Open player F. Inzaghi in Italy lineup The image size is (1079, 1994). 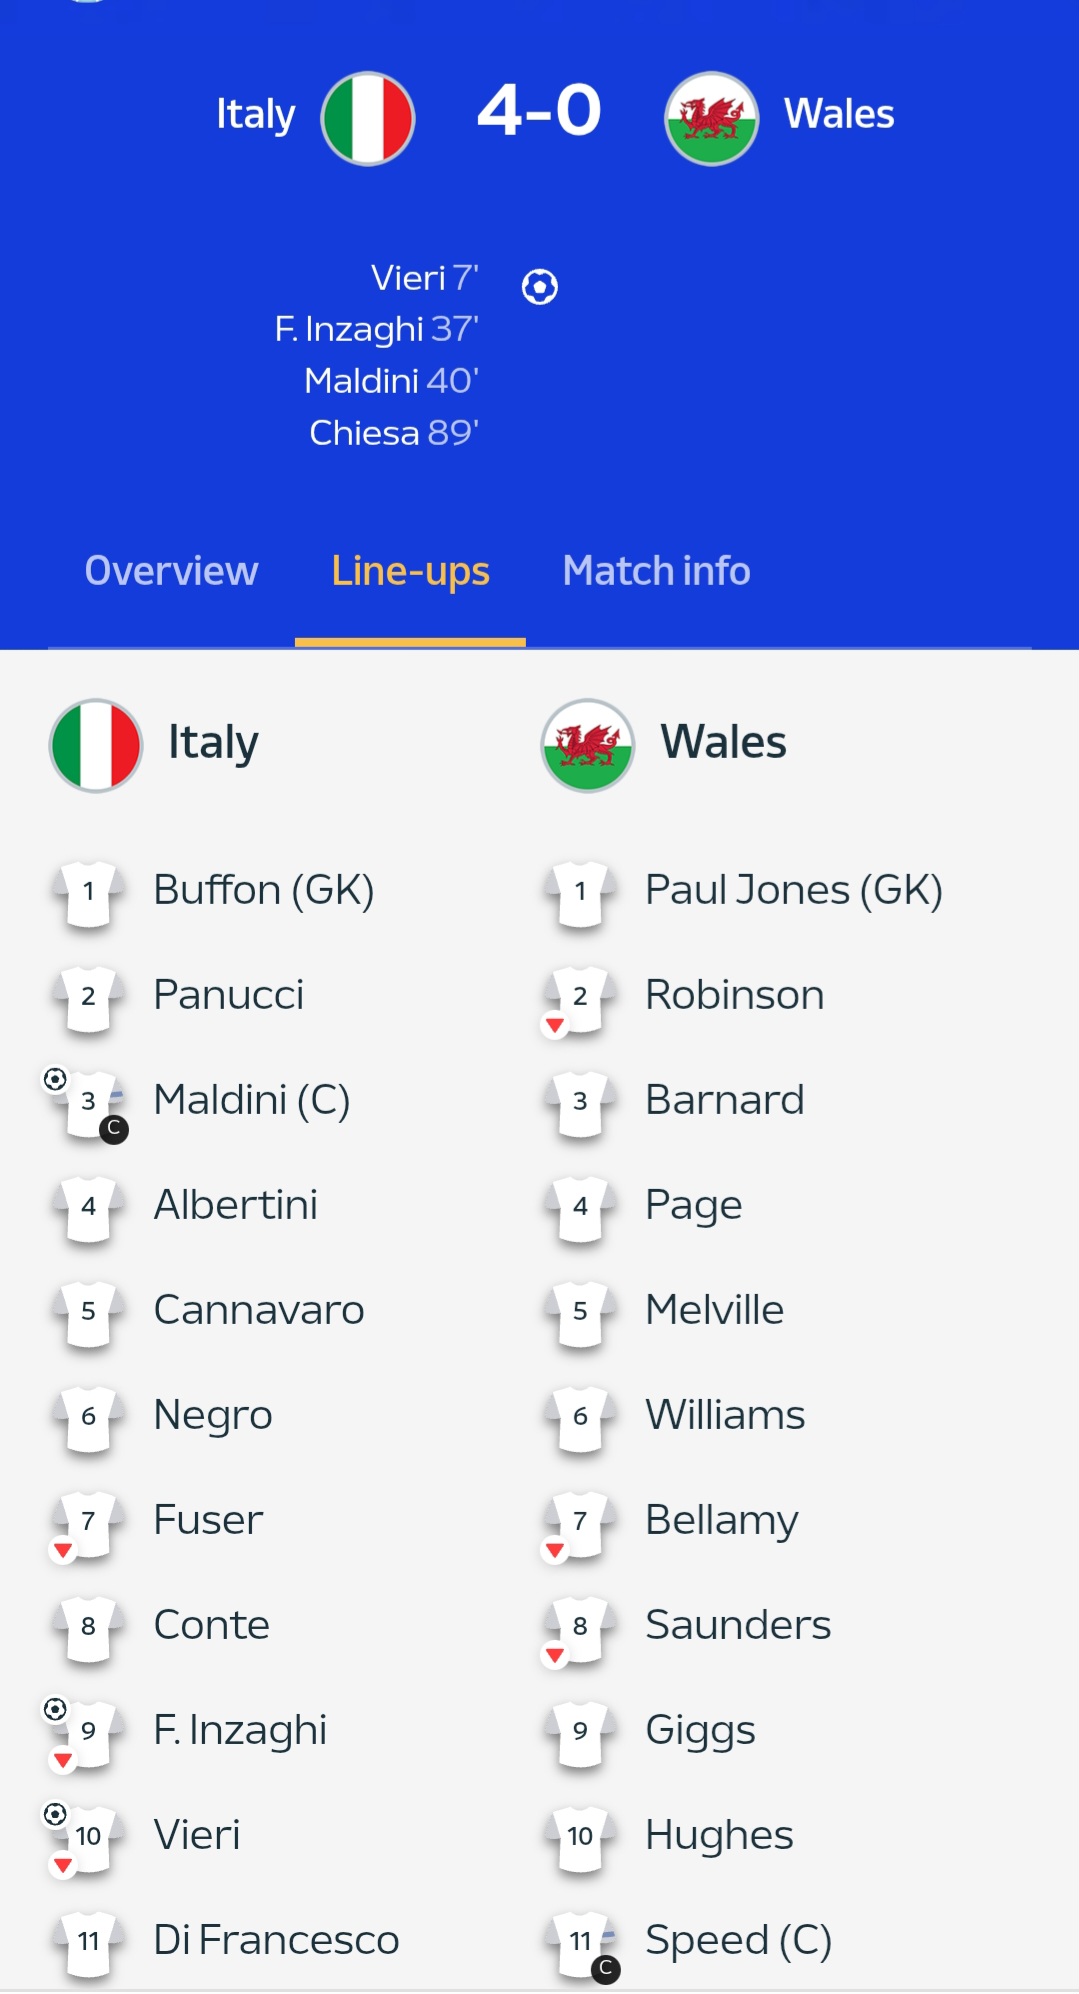pos(240,1731)
